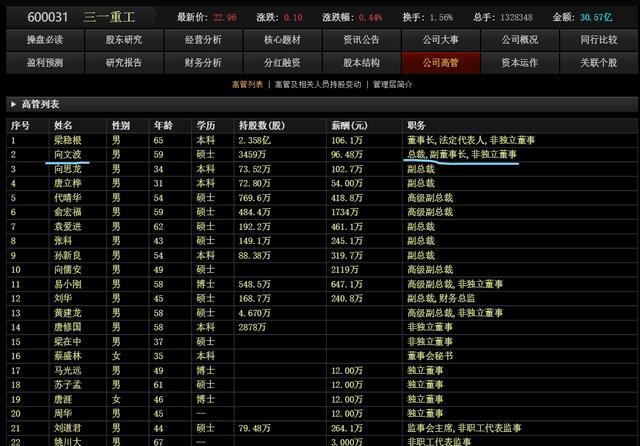Click position 董事会秘书
This screenshot has height=446, width=640.
tap(430, 356)
